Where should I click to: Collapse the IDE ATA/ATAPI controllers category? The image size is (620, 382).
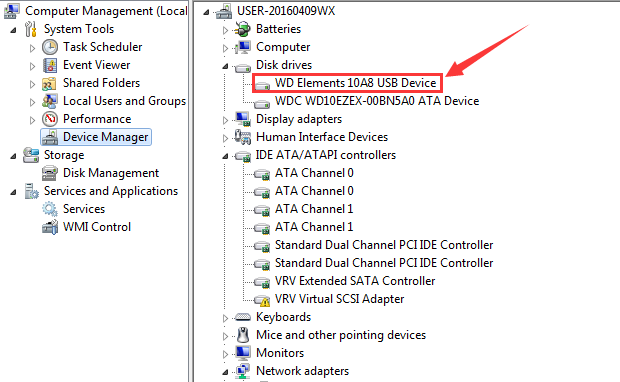[x=225, y=156]
